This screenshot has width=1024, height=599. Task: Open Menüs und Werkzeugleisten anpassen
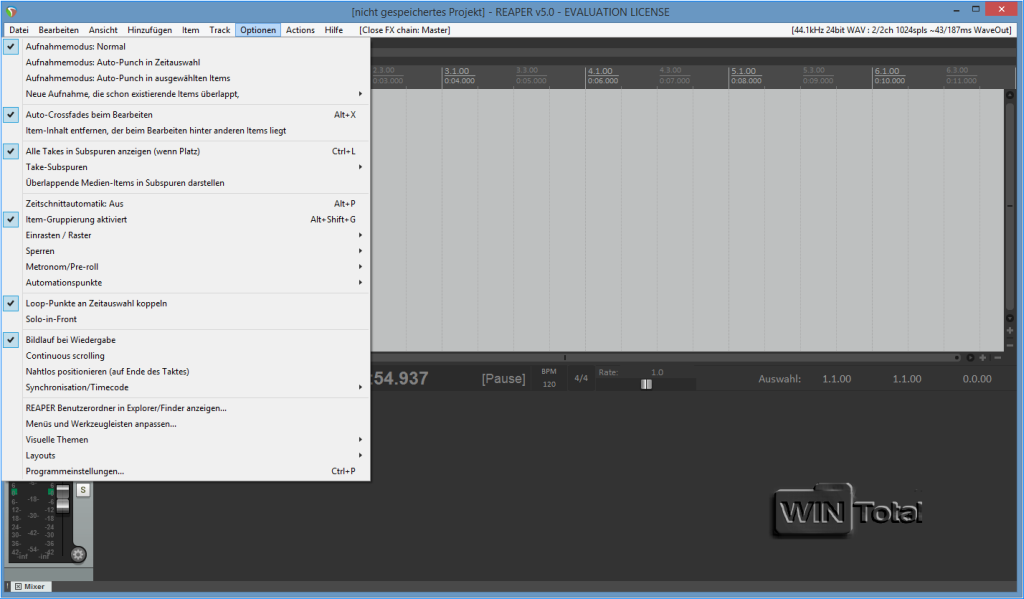(x=186, y=423)
